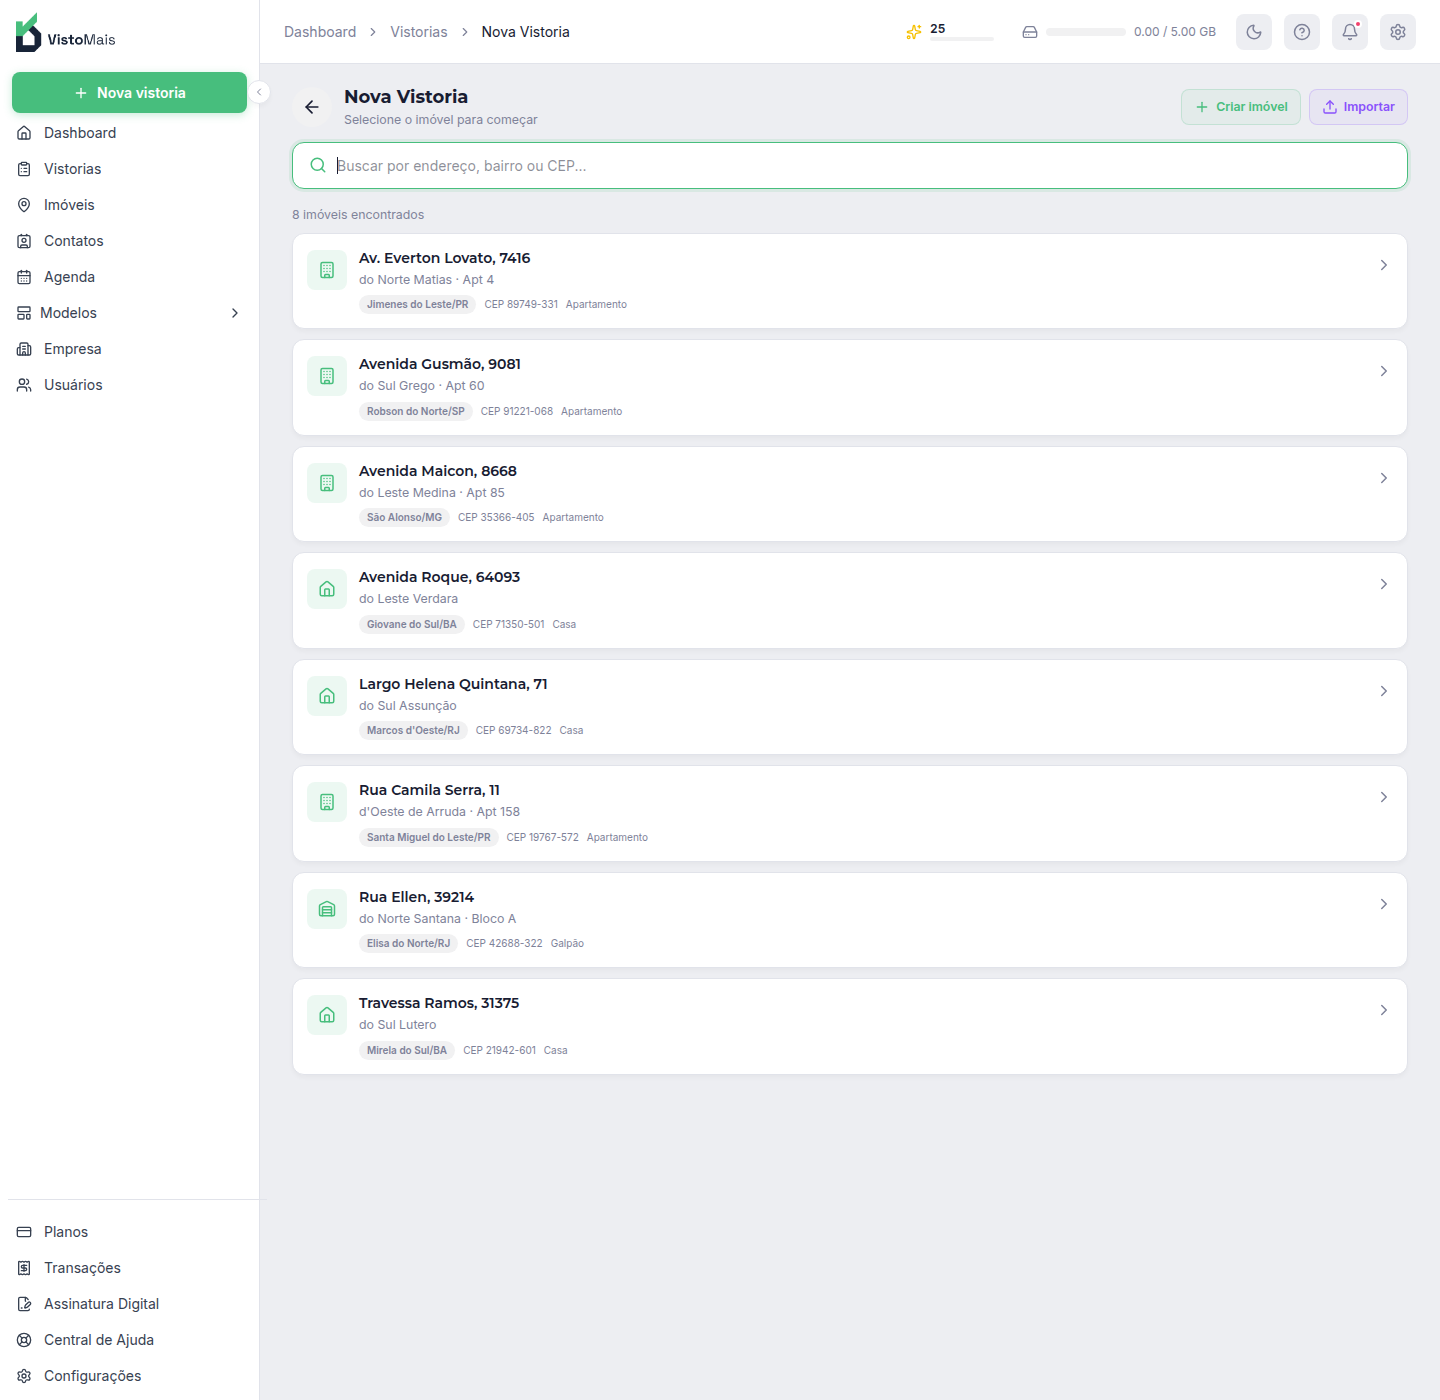The image size is (1440, 1400).
Task: Focus the address search field
Action: click(850, 165)
